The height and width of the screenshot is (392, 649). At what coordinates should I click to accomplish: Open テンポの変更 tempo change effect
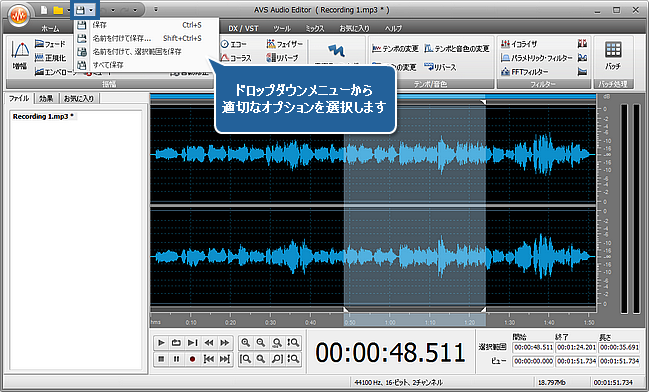pyautogui.click(x=395, y=49)
